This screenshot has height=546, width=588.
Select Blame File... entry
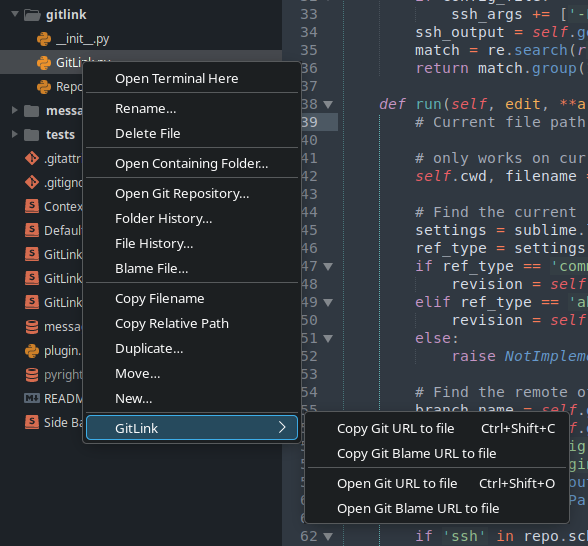pyautogui.click(x=192, y=269)
